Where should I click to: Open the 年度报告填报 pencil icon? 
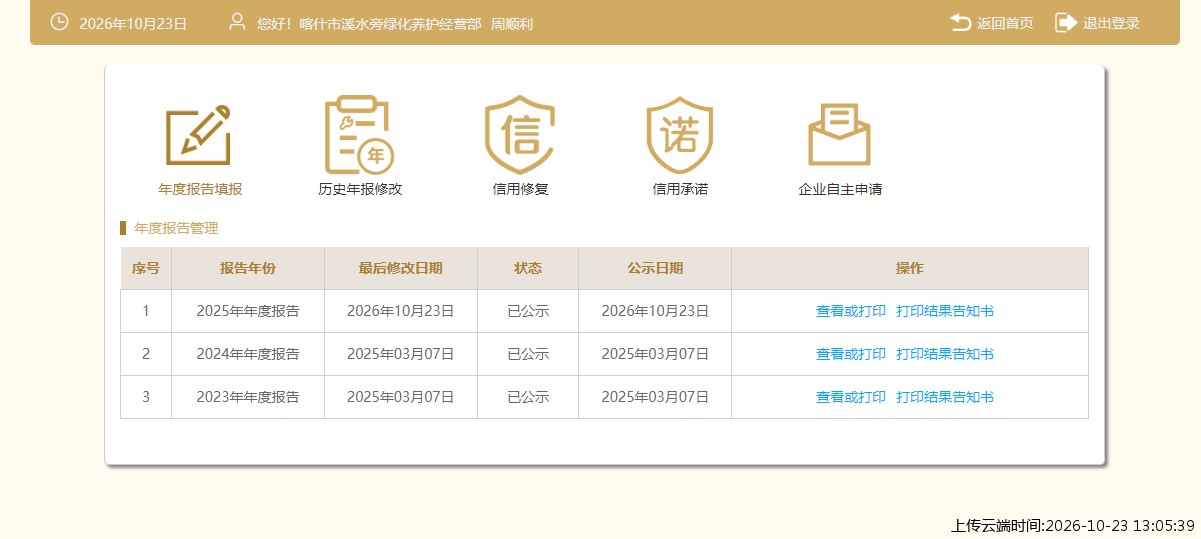[x=199, y=134]
